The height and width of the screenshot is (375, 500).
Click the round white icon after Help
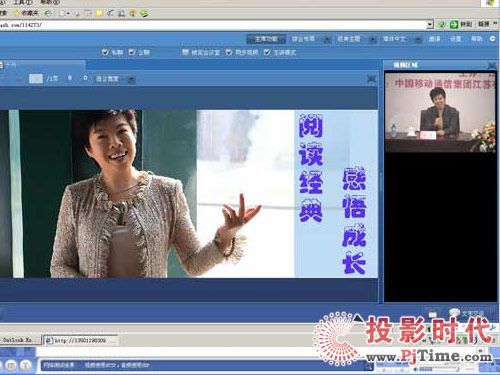pos(492,39)
